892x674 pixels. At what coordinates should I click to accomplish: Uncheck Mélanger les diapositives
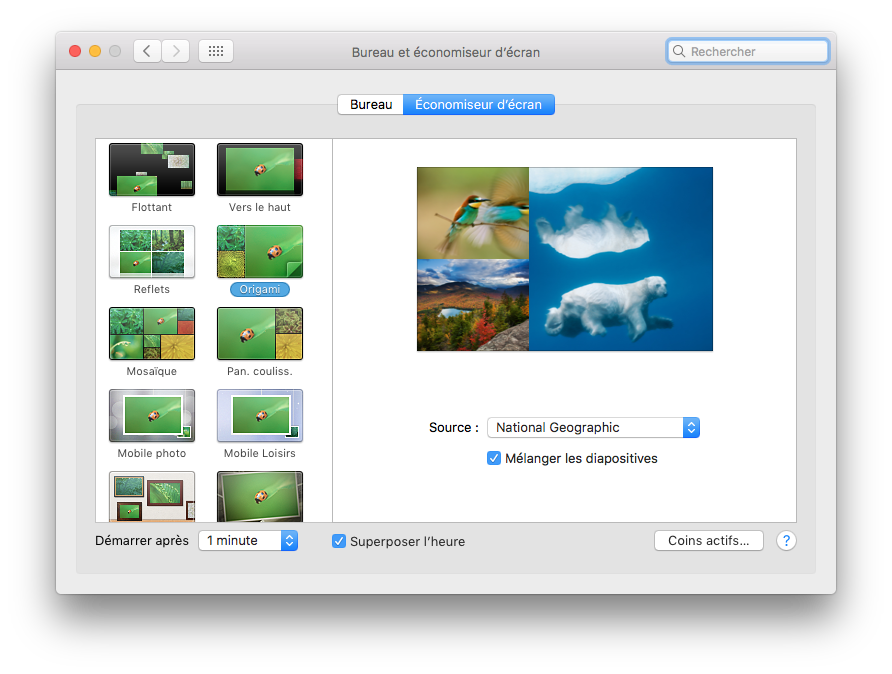494,458
